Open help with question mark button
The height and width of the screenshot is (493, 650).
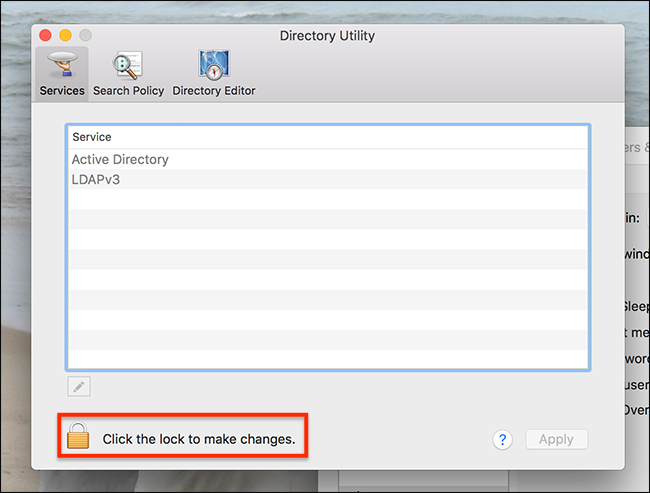pyautogui.click(x=502, y=439)
